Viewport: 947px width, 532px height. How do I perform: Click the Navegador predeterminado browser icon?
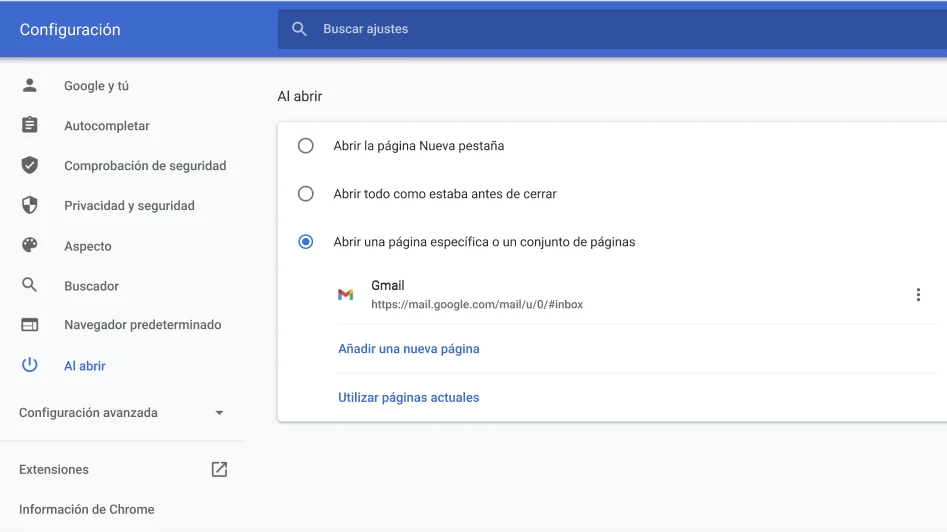(x=29, y=325)
